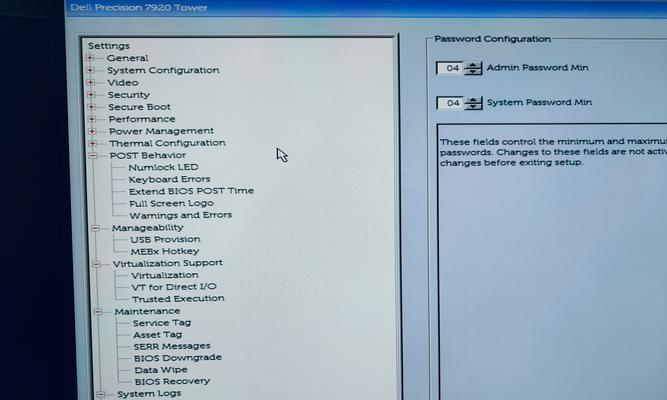Open Asset Tag entry
667x400 pixels.
[158, 335]
